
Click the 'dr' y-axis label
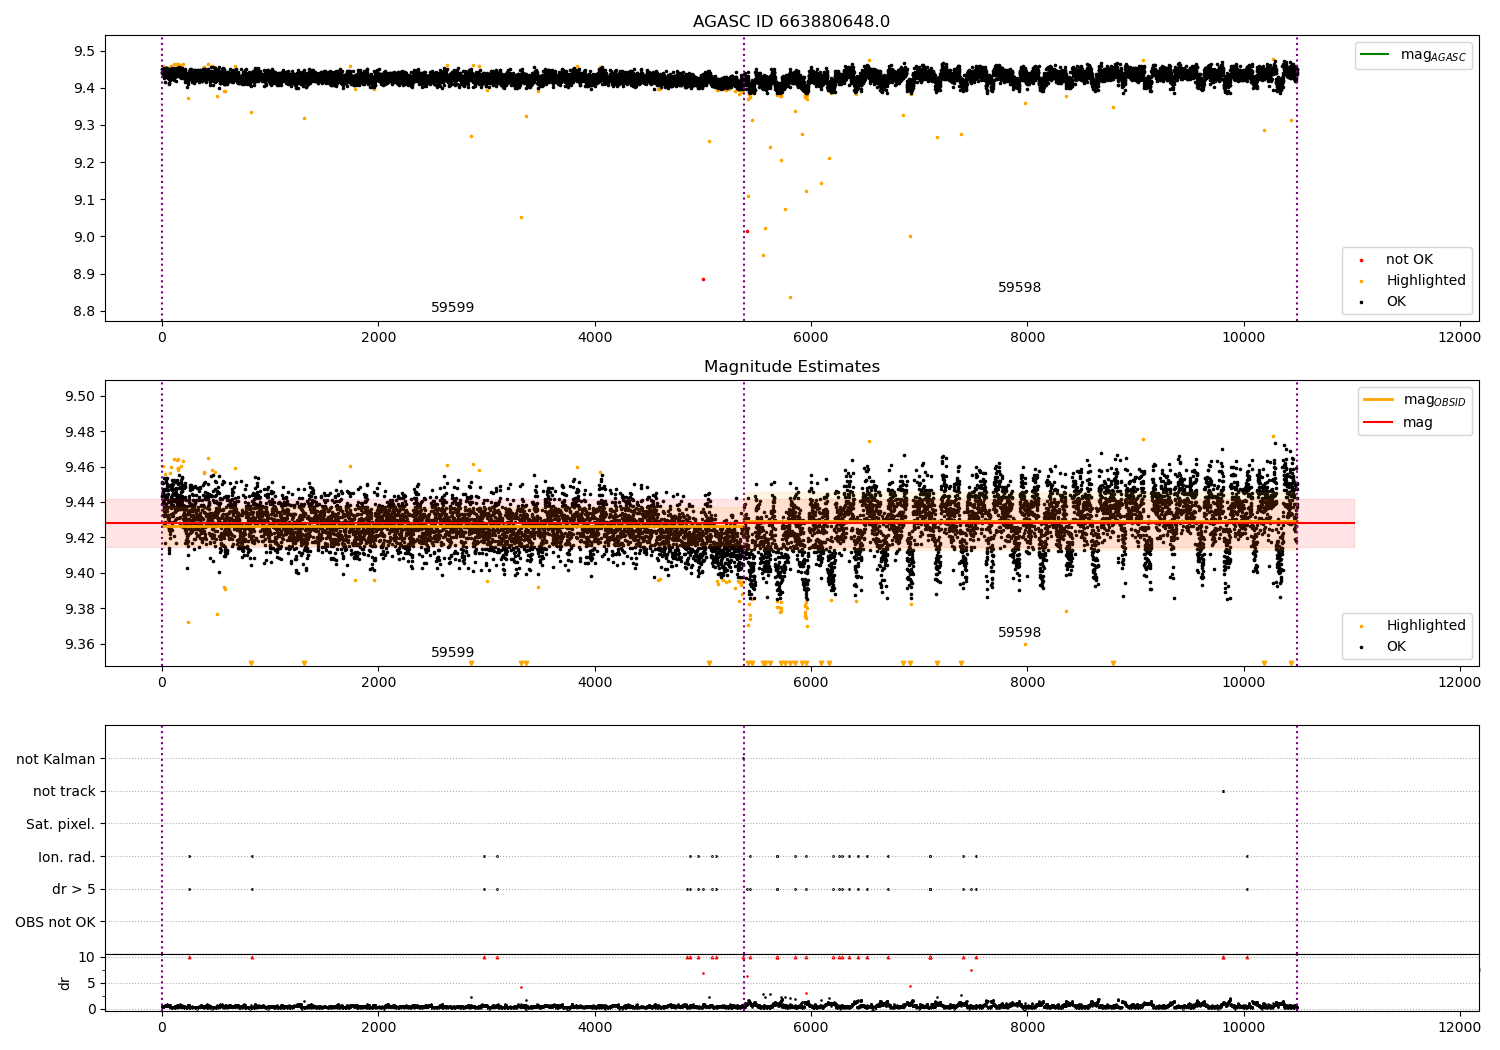[x=65, y=983]
